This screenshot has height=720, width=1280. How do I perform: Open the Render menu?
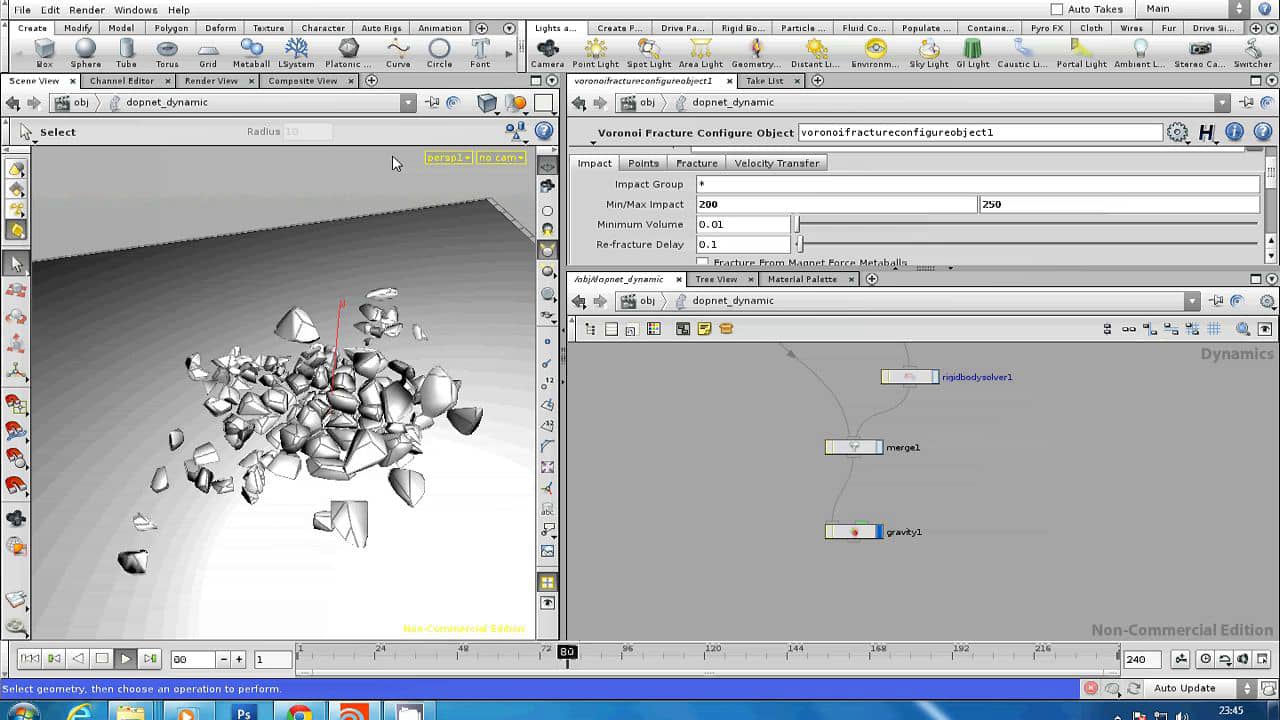coord(87,9)
